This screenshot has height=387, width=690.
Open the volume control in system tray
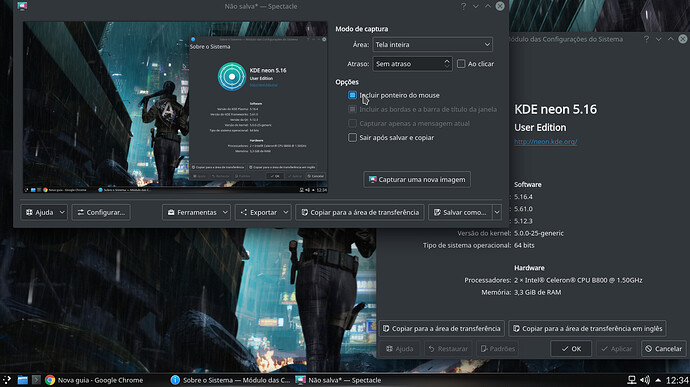point(645,380)
